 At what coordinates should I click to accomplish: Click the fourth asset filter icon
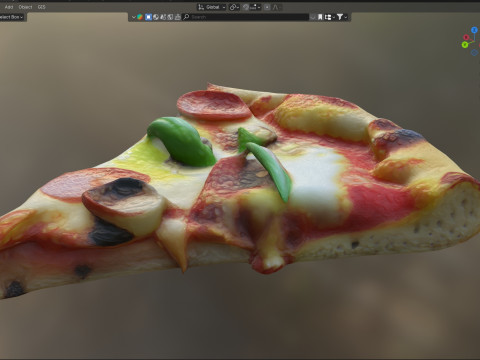[x=163, y=17]
